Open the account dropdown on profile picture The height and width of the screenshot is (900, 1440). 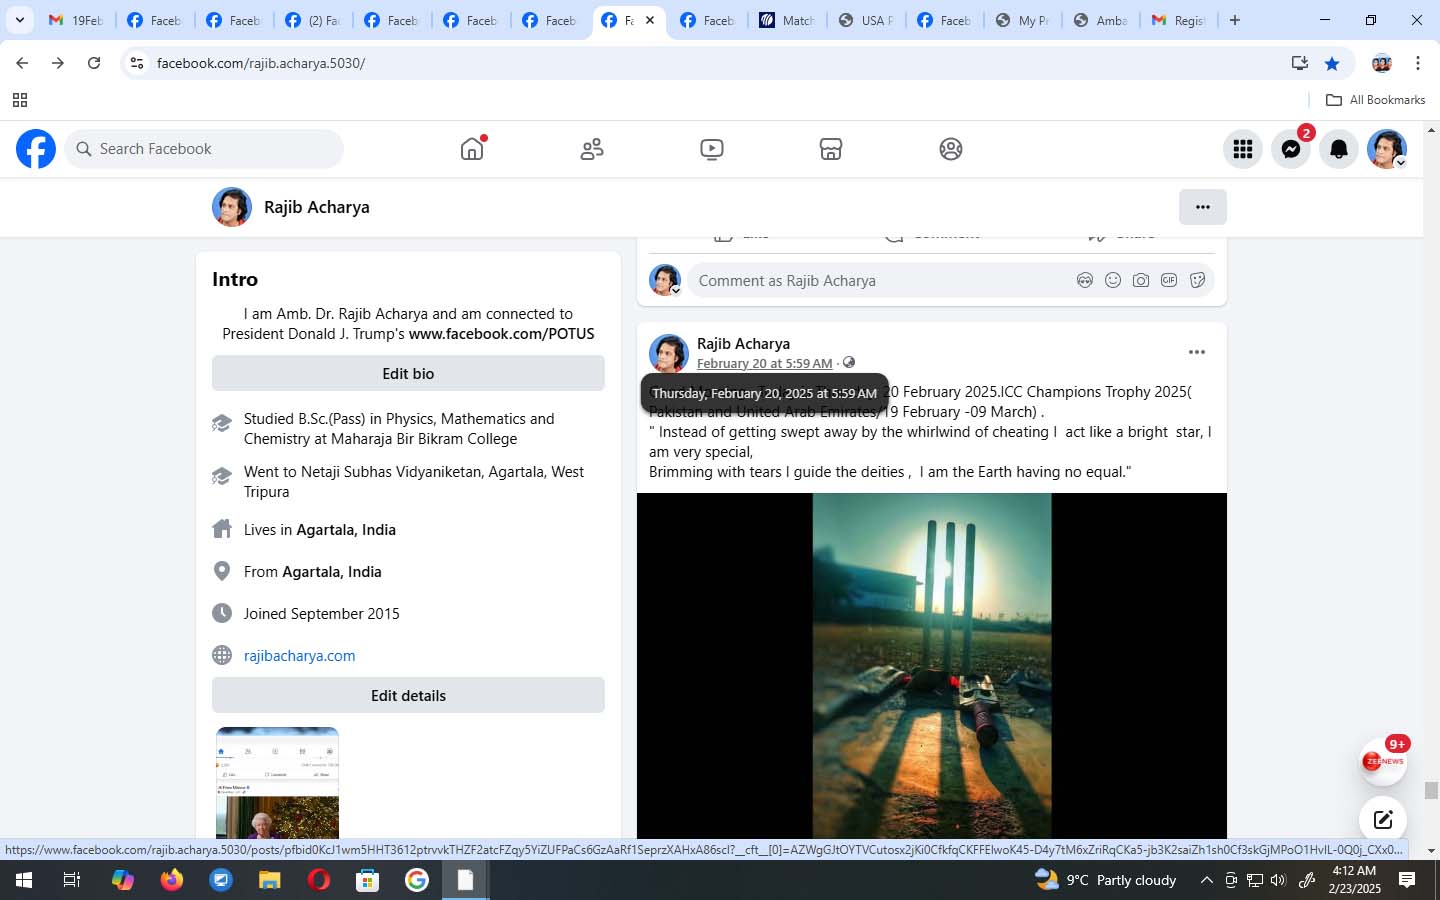1387,149
